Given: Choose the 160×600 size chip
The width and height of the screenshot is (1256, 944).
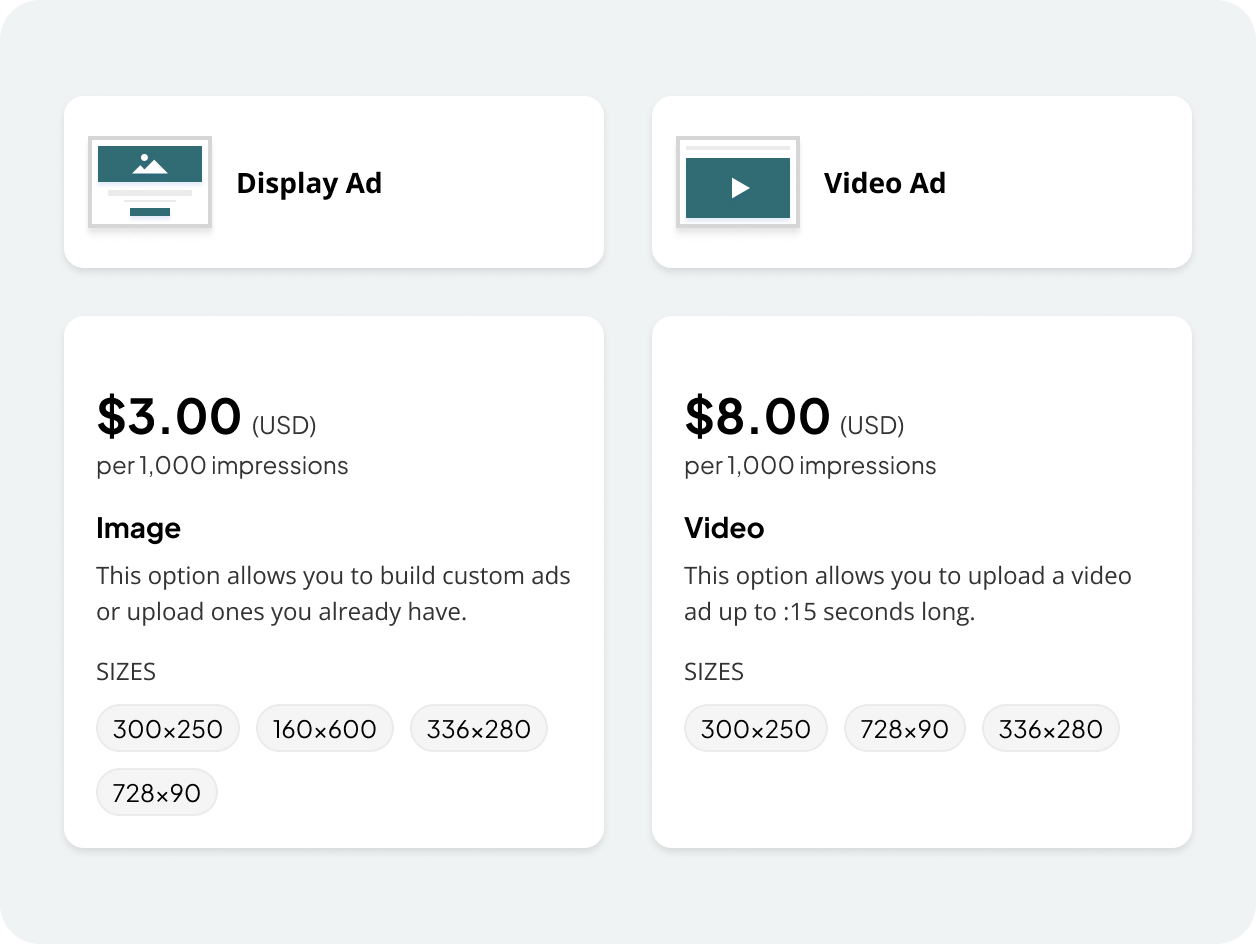Looking at the screenshot, I should click(x=325, y=729).
